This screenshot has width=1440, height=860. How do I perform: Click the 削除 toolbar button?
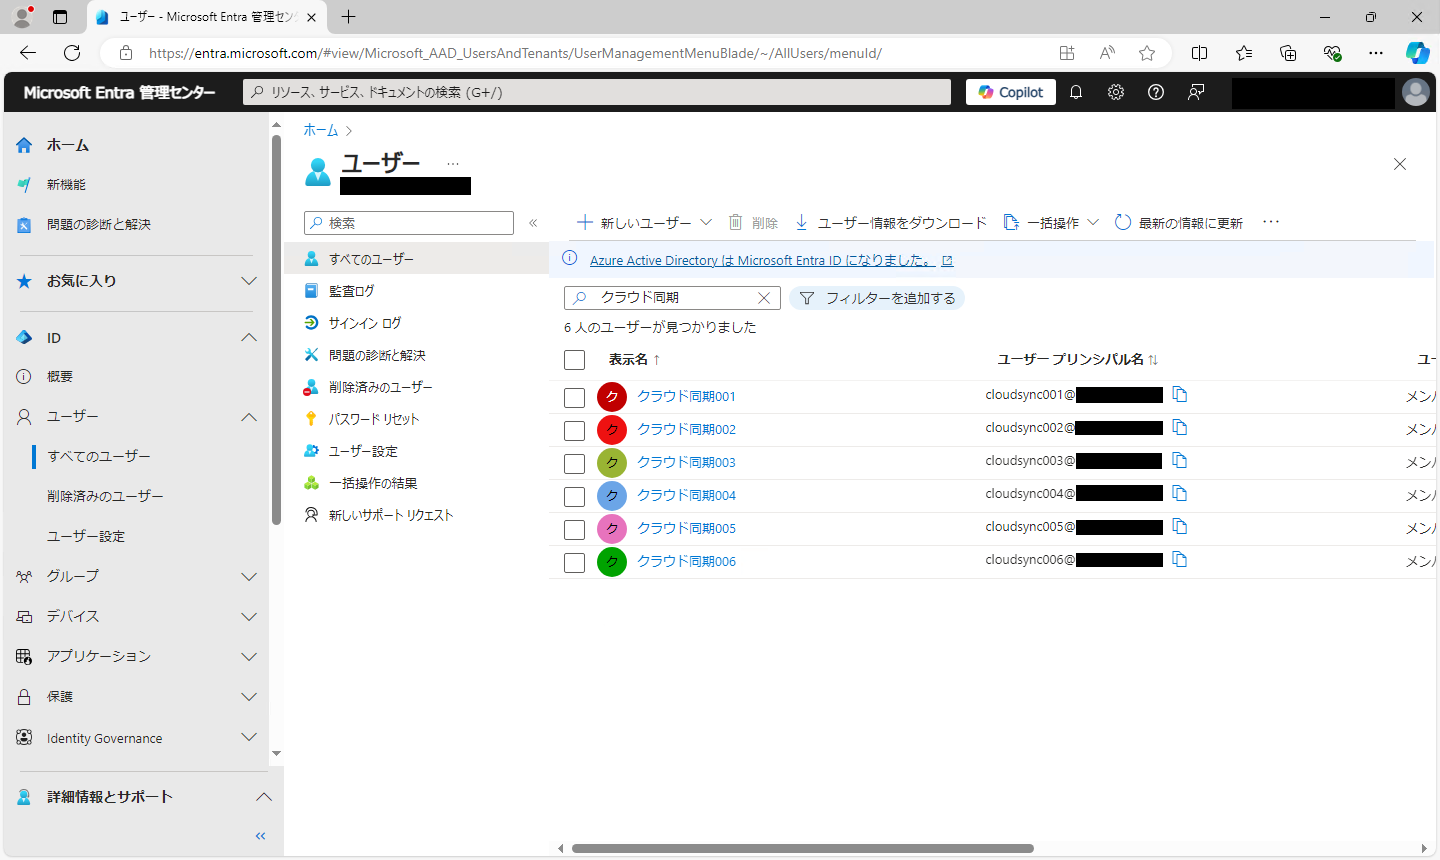coord(753,223)
